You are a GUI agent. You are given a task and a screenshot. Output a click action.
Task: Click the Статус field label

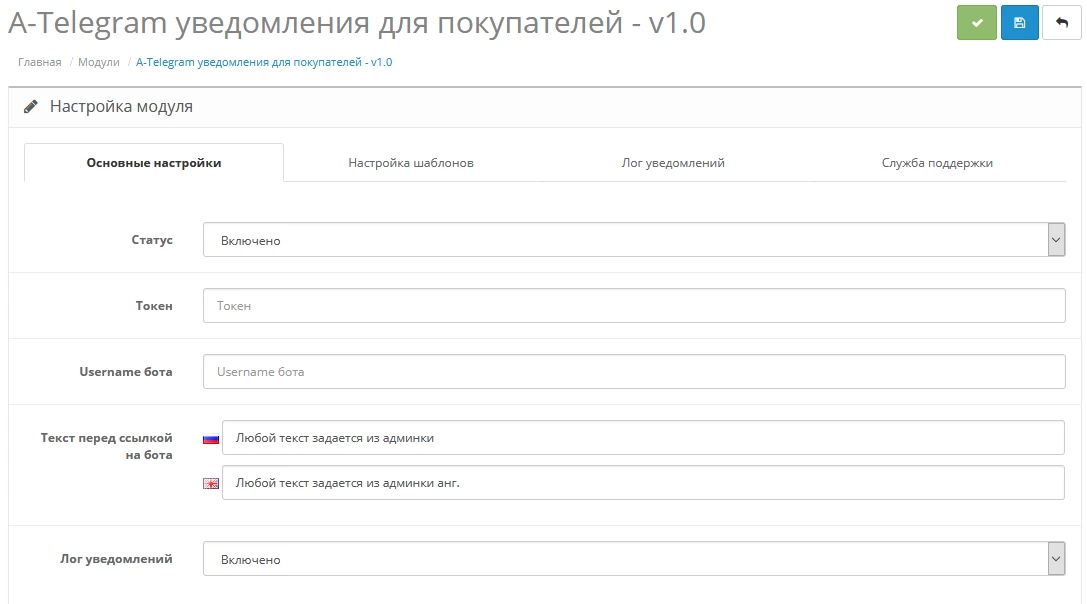152,240
